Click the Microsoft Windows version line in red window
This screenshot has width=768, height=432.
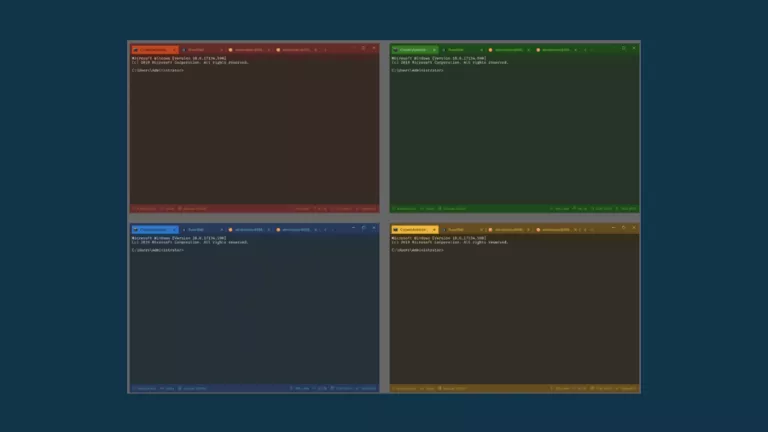[x=179, y=58]
